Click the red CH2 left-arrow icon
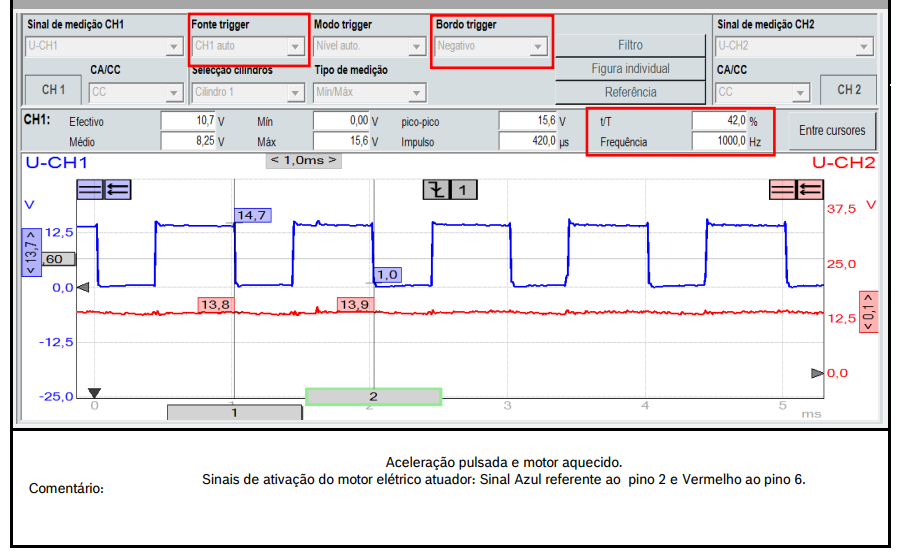The width and height of the screenshot is (897, 555). (809, 189)
